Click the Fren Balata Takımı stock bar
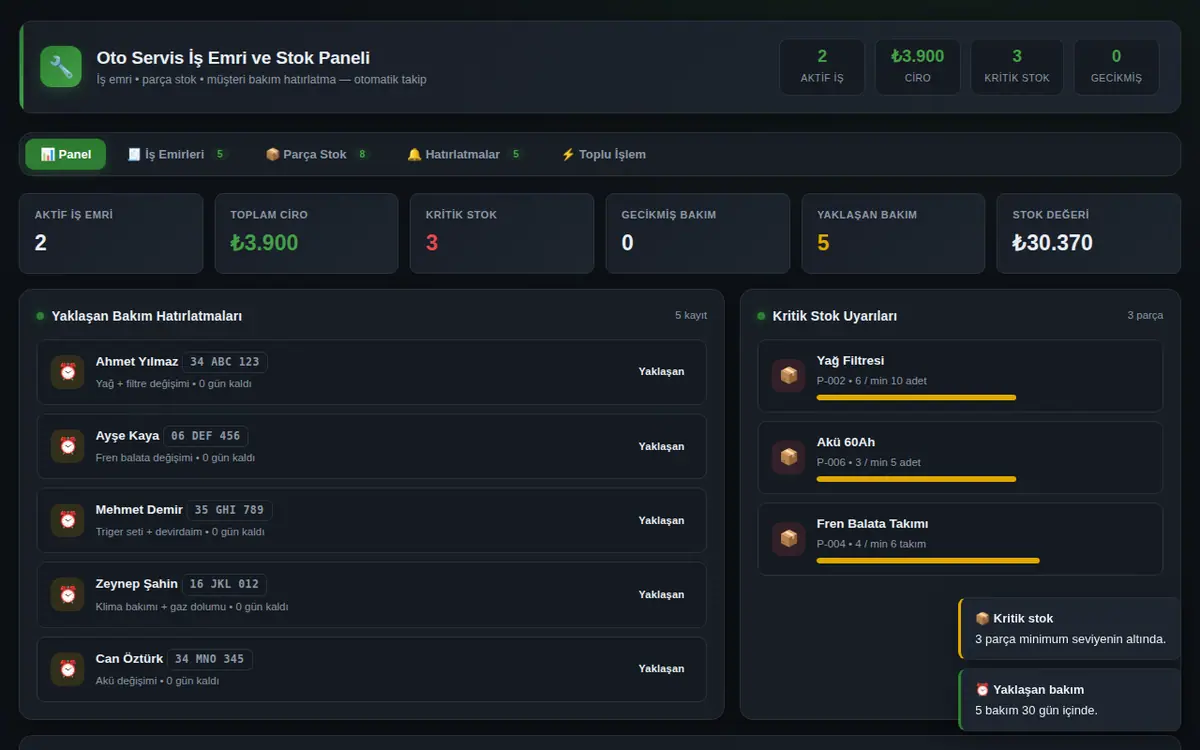Screen dimensions: 1200x750 tap(928, 560)
